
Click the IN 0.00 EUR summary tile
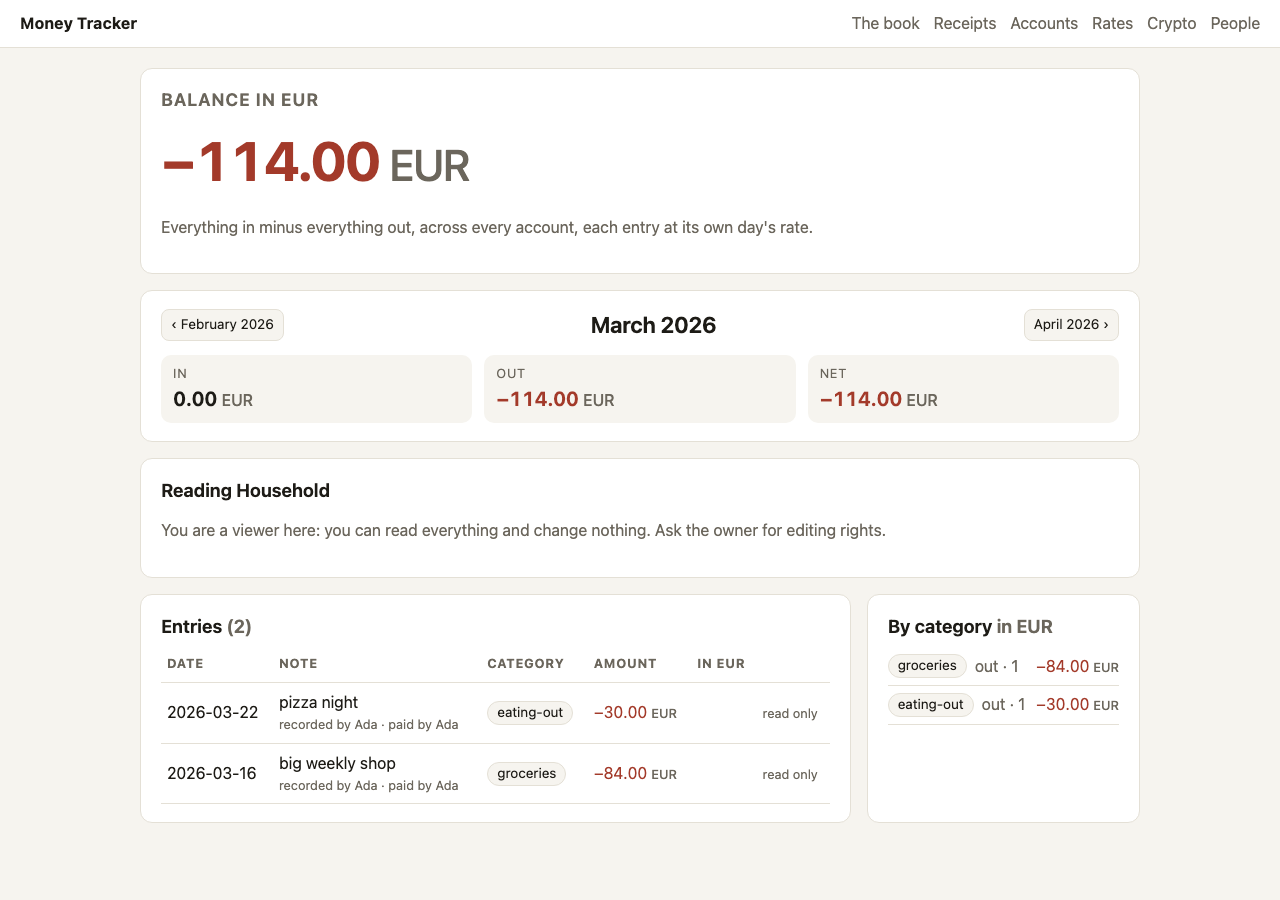(x=316, y=389)
